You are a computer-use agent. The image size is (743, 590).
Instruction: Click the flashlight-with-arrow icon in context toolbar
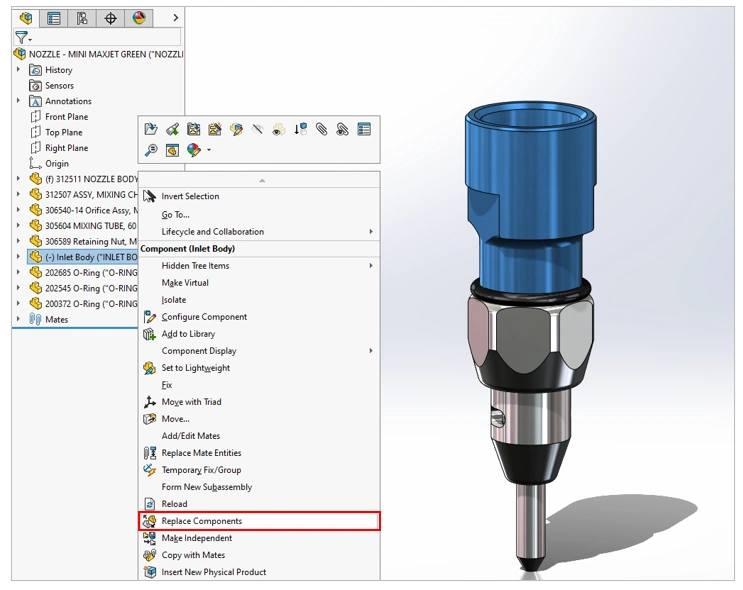click(172, 129)
